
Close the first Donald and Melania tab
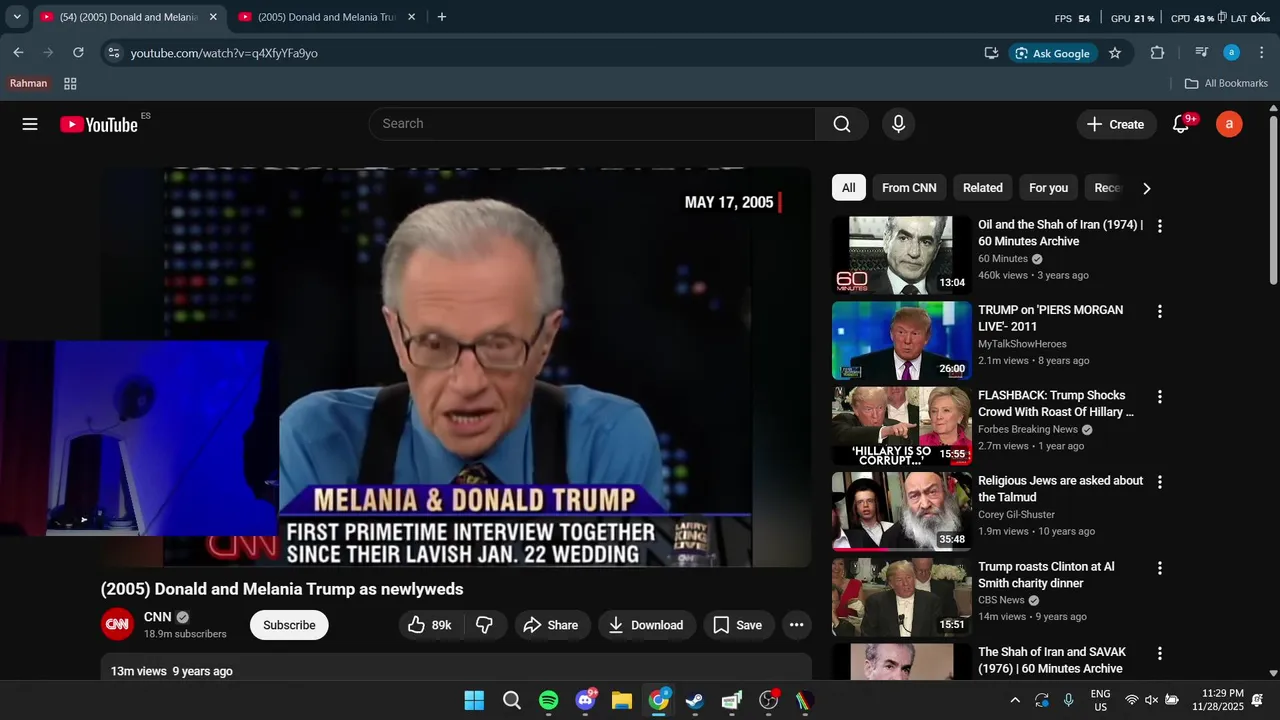pyautogui.click(x=213, y=17)
